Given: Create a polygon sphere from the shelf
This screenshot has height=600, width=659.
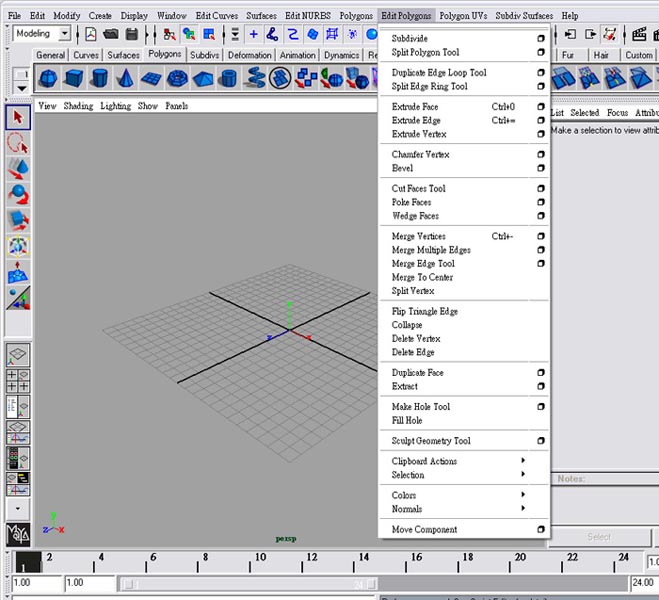Looking at the screenshot, I should pyautogui.click(x=48, y=79).
